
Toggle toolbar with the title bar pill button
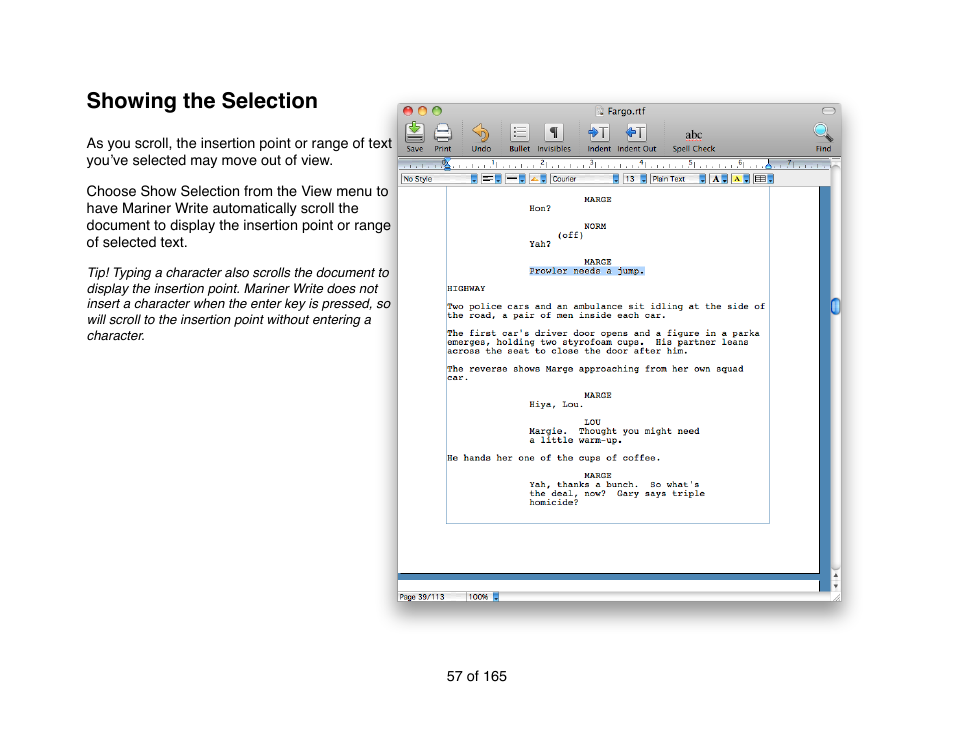[828, 111]
